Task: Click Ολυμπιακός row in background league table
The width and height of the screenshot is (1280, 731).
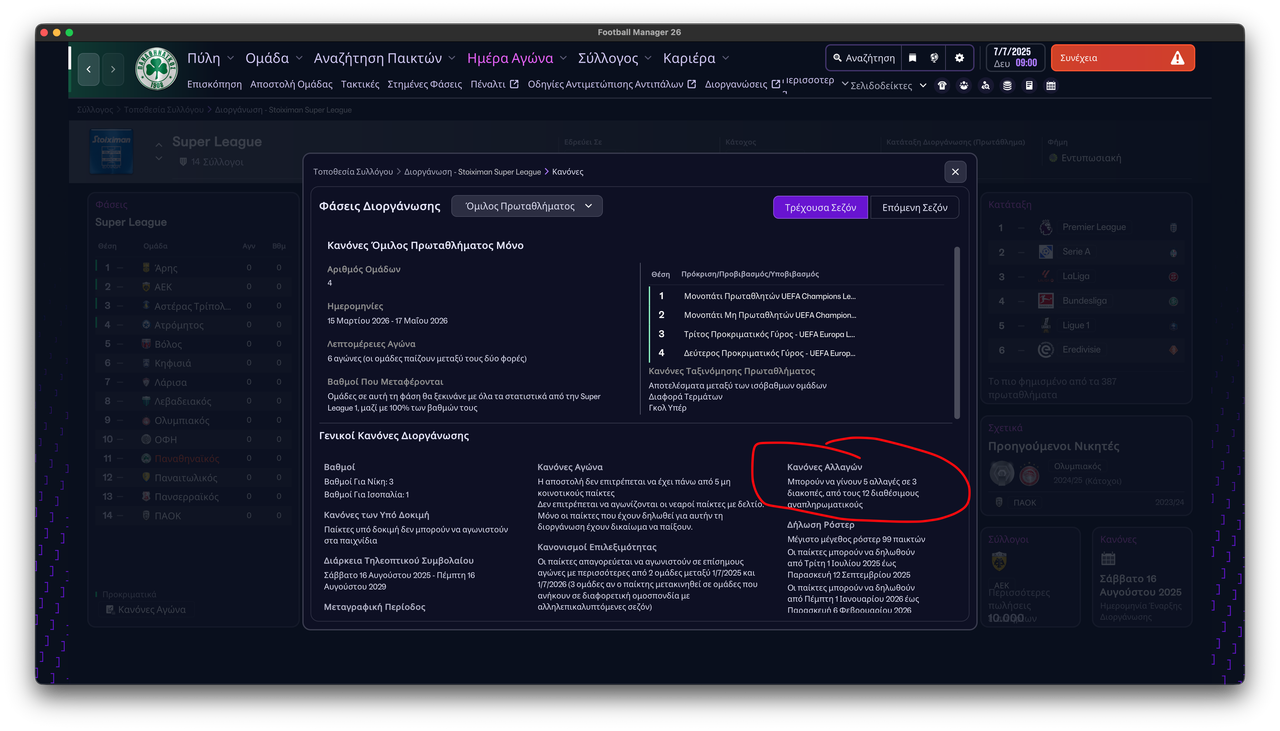Action: [191, 420]
